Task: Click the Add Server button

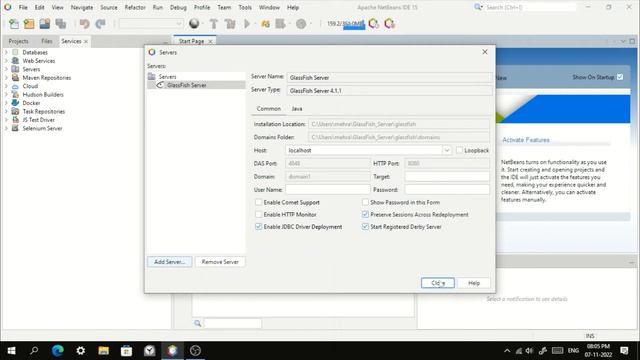Action: pyautogui.click(x=169, y=262)
